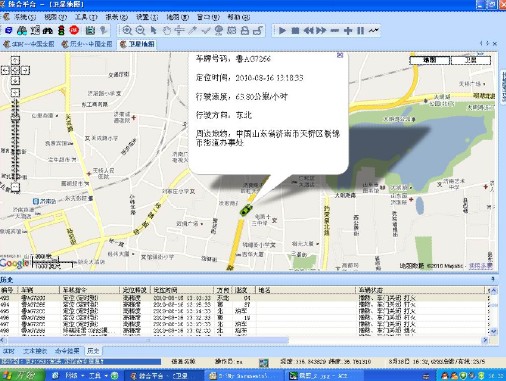The height and width of the screenshot is (381, 506).
Task: Pan map up with arrow control
Action: (15, 60)
